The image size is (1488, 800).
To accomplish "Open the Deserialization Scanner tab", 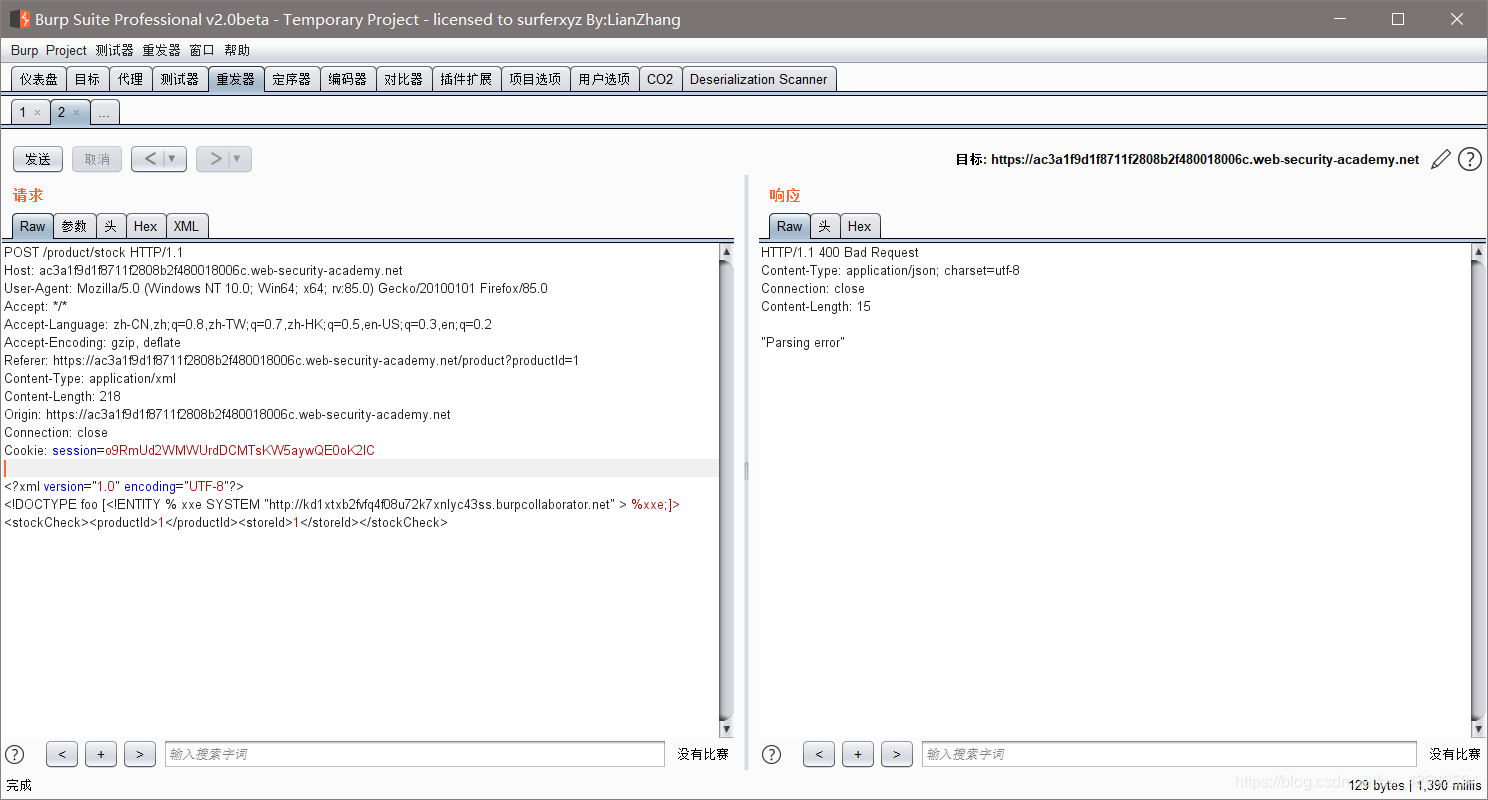I will pos(759,79).
